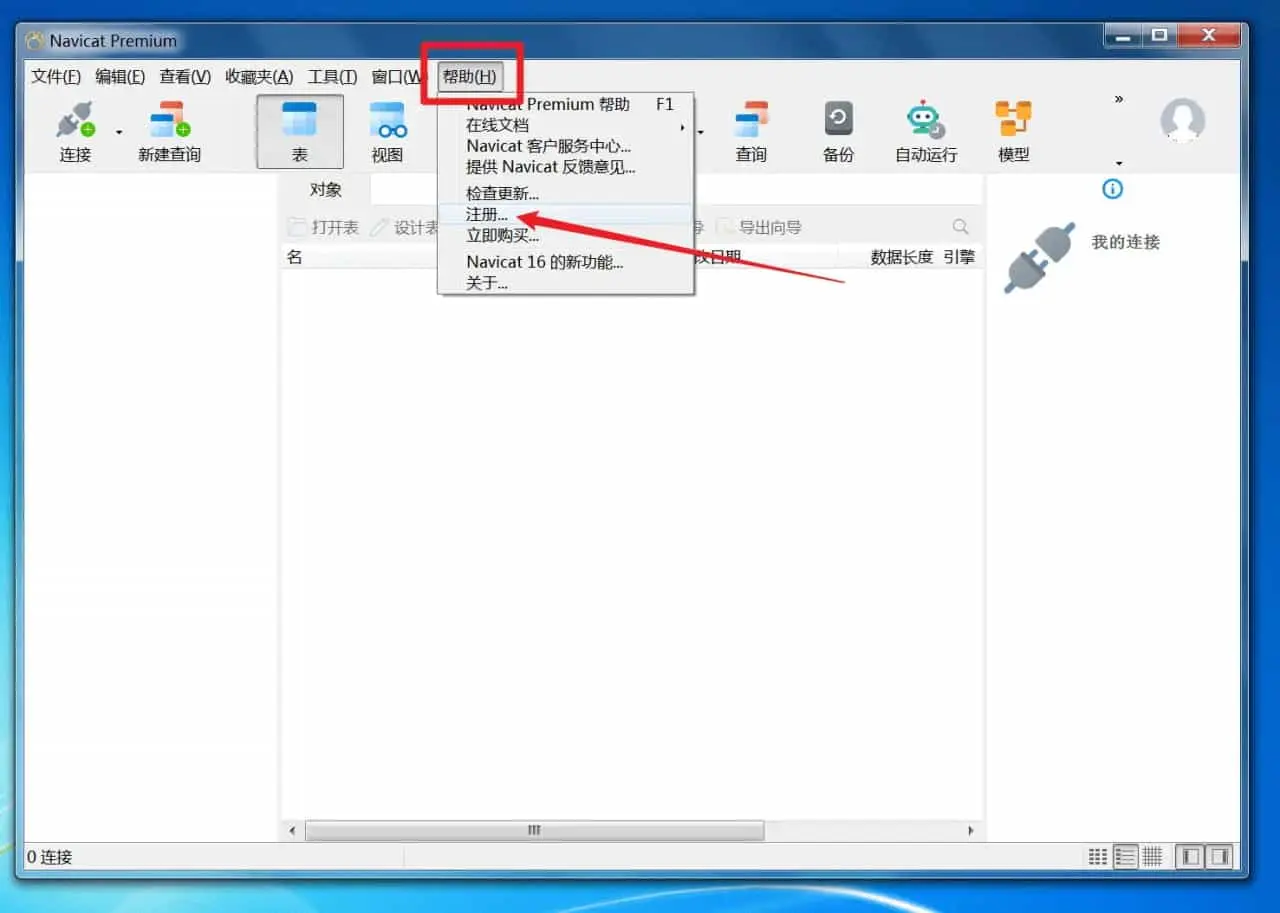Select 检查更新... menu entry
The width and height of the screenshot is (1280, 913).
[x=502, y=193]
